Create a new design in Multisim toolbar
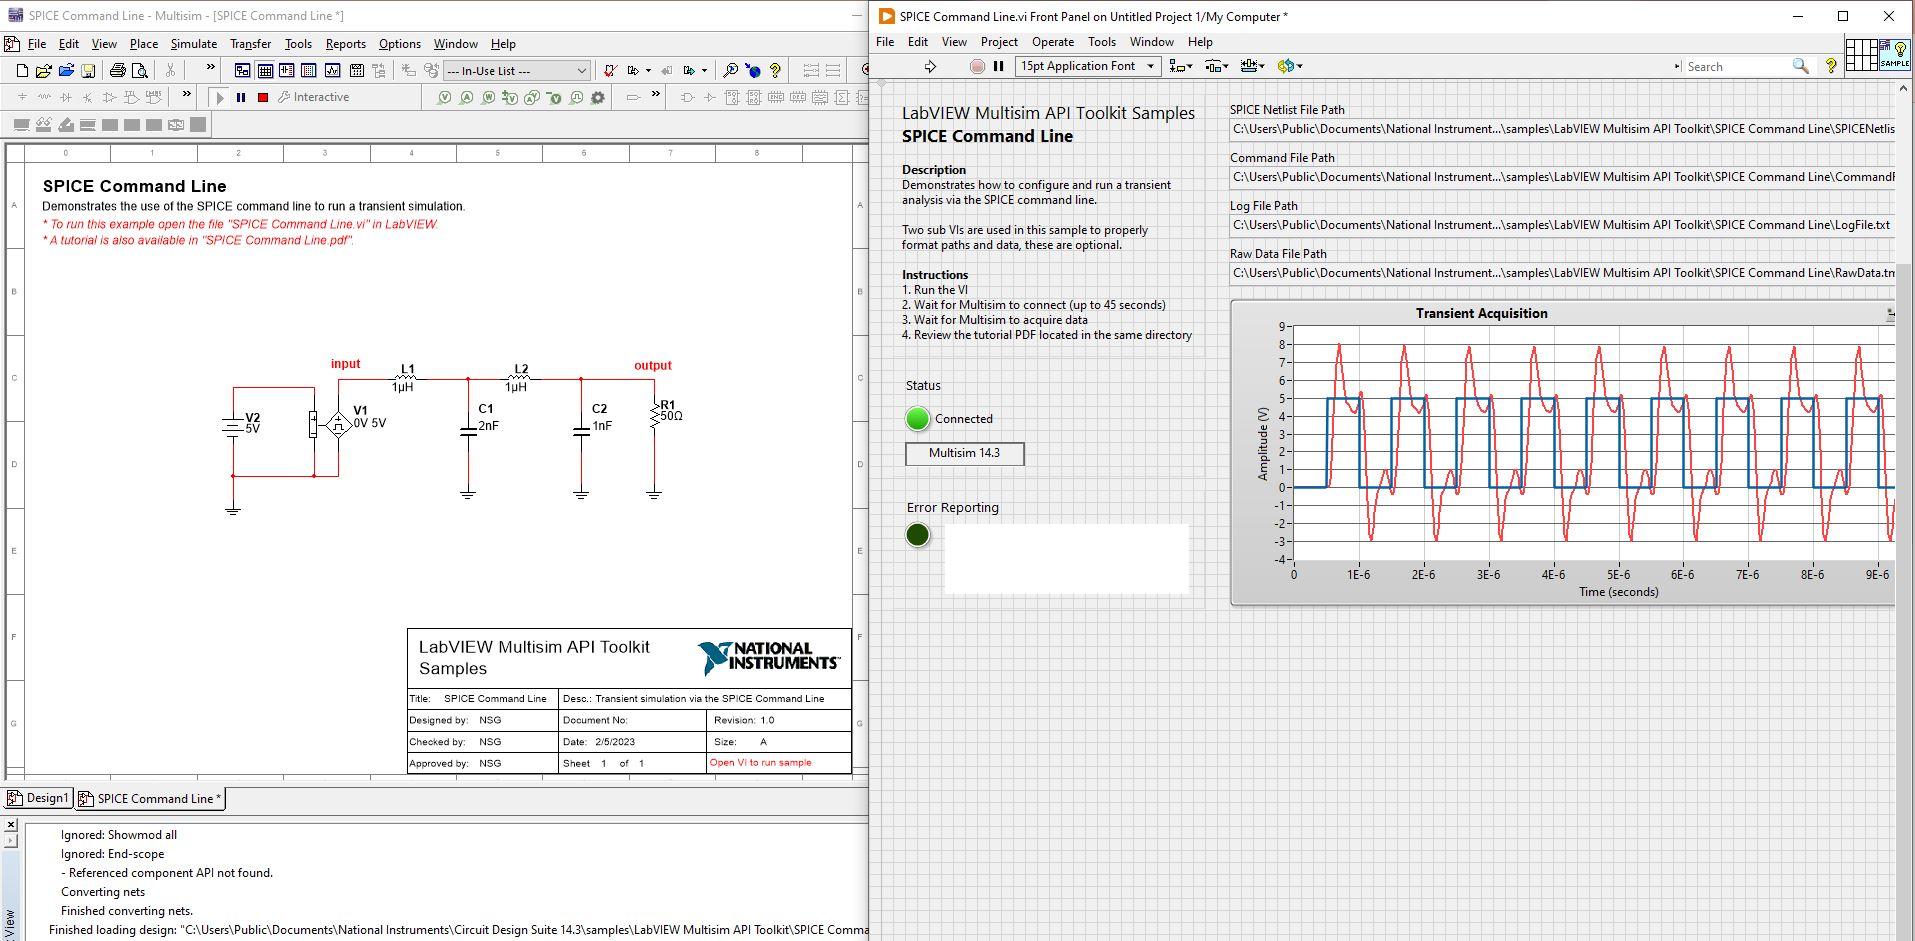1915x941 pixels. tap(22, 70)
